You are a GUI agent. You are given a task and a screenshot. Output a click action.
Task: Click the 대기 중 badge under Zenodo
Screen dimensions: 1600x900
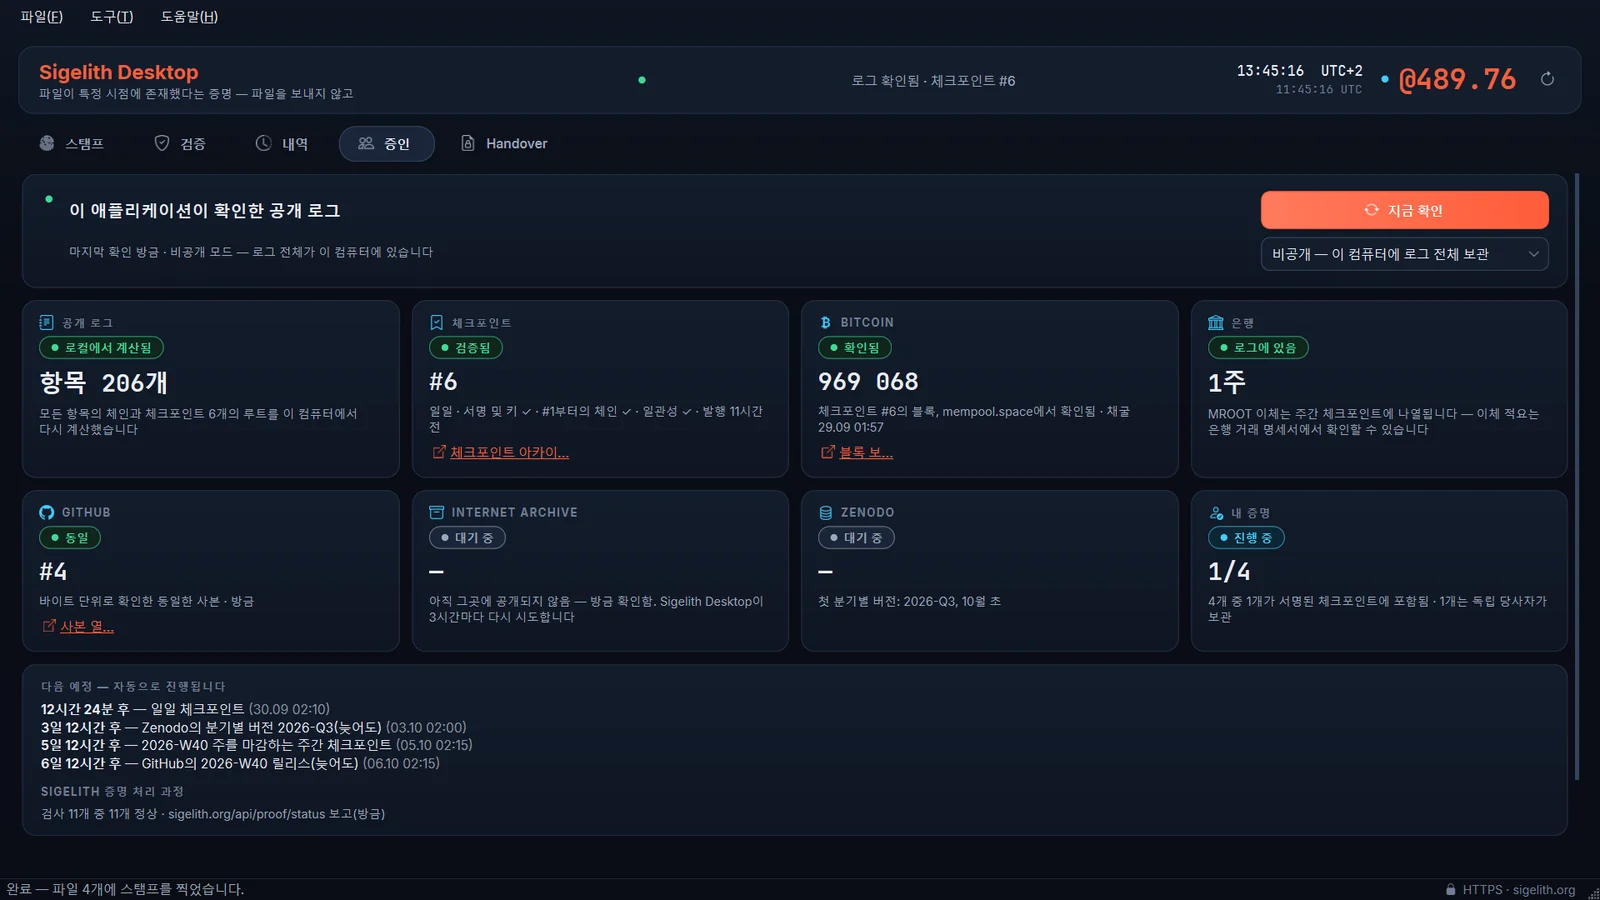856,538
